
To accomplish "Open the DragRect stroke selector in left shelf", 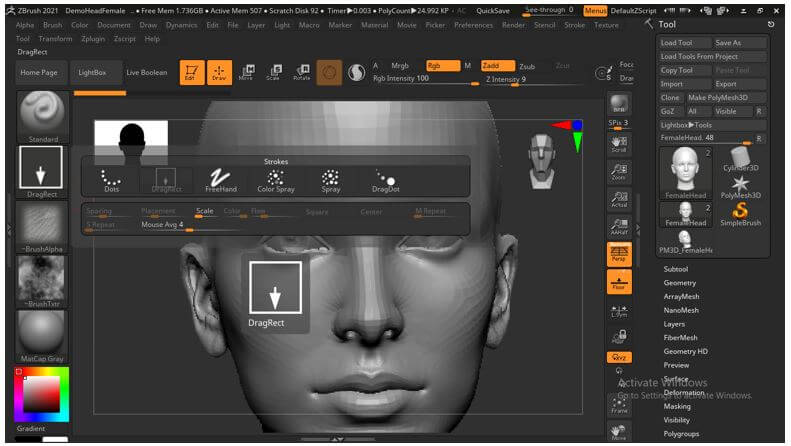I will coord(41,172).
